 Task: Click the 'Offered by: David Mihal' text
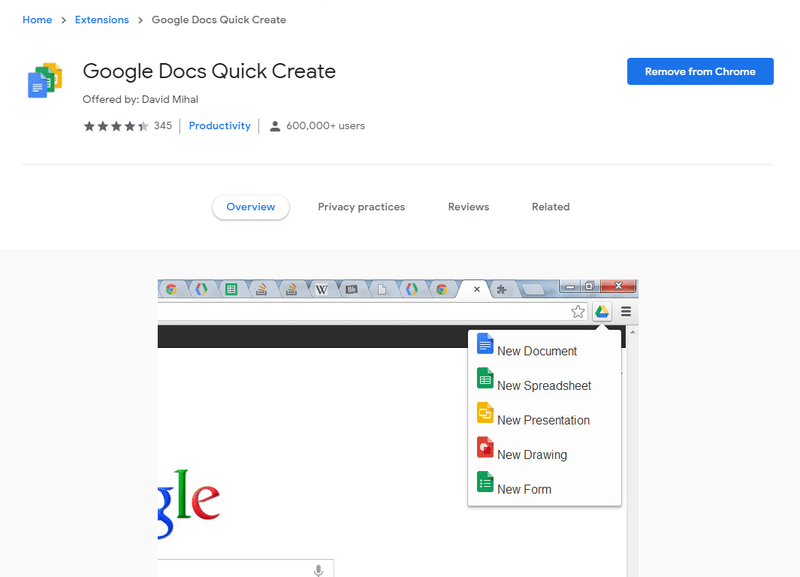click(140, 99)
